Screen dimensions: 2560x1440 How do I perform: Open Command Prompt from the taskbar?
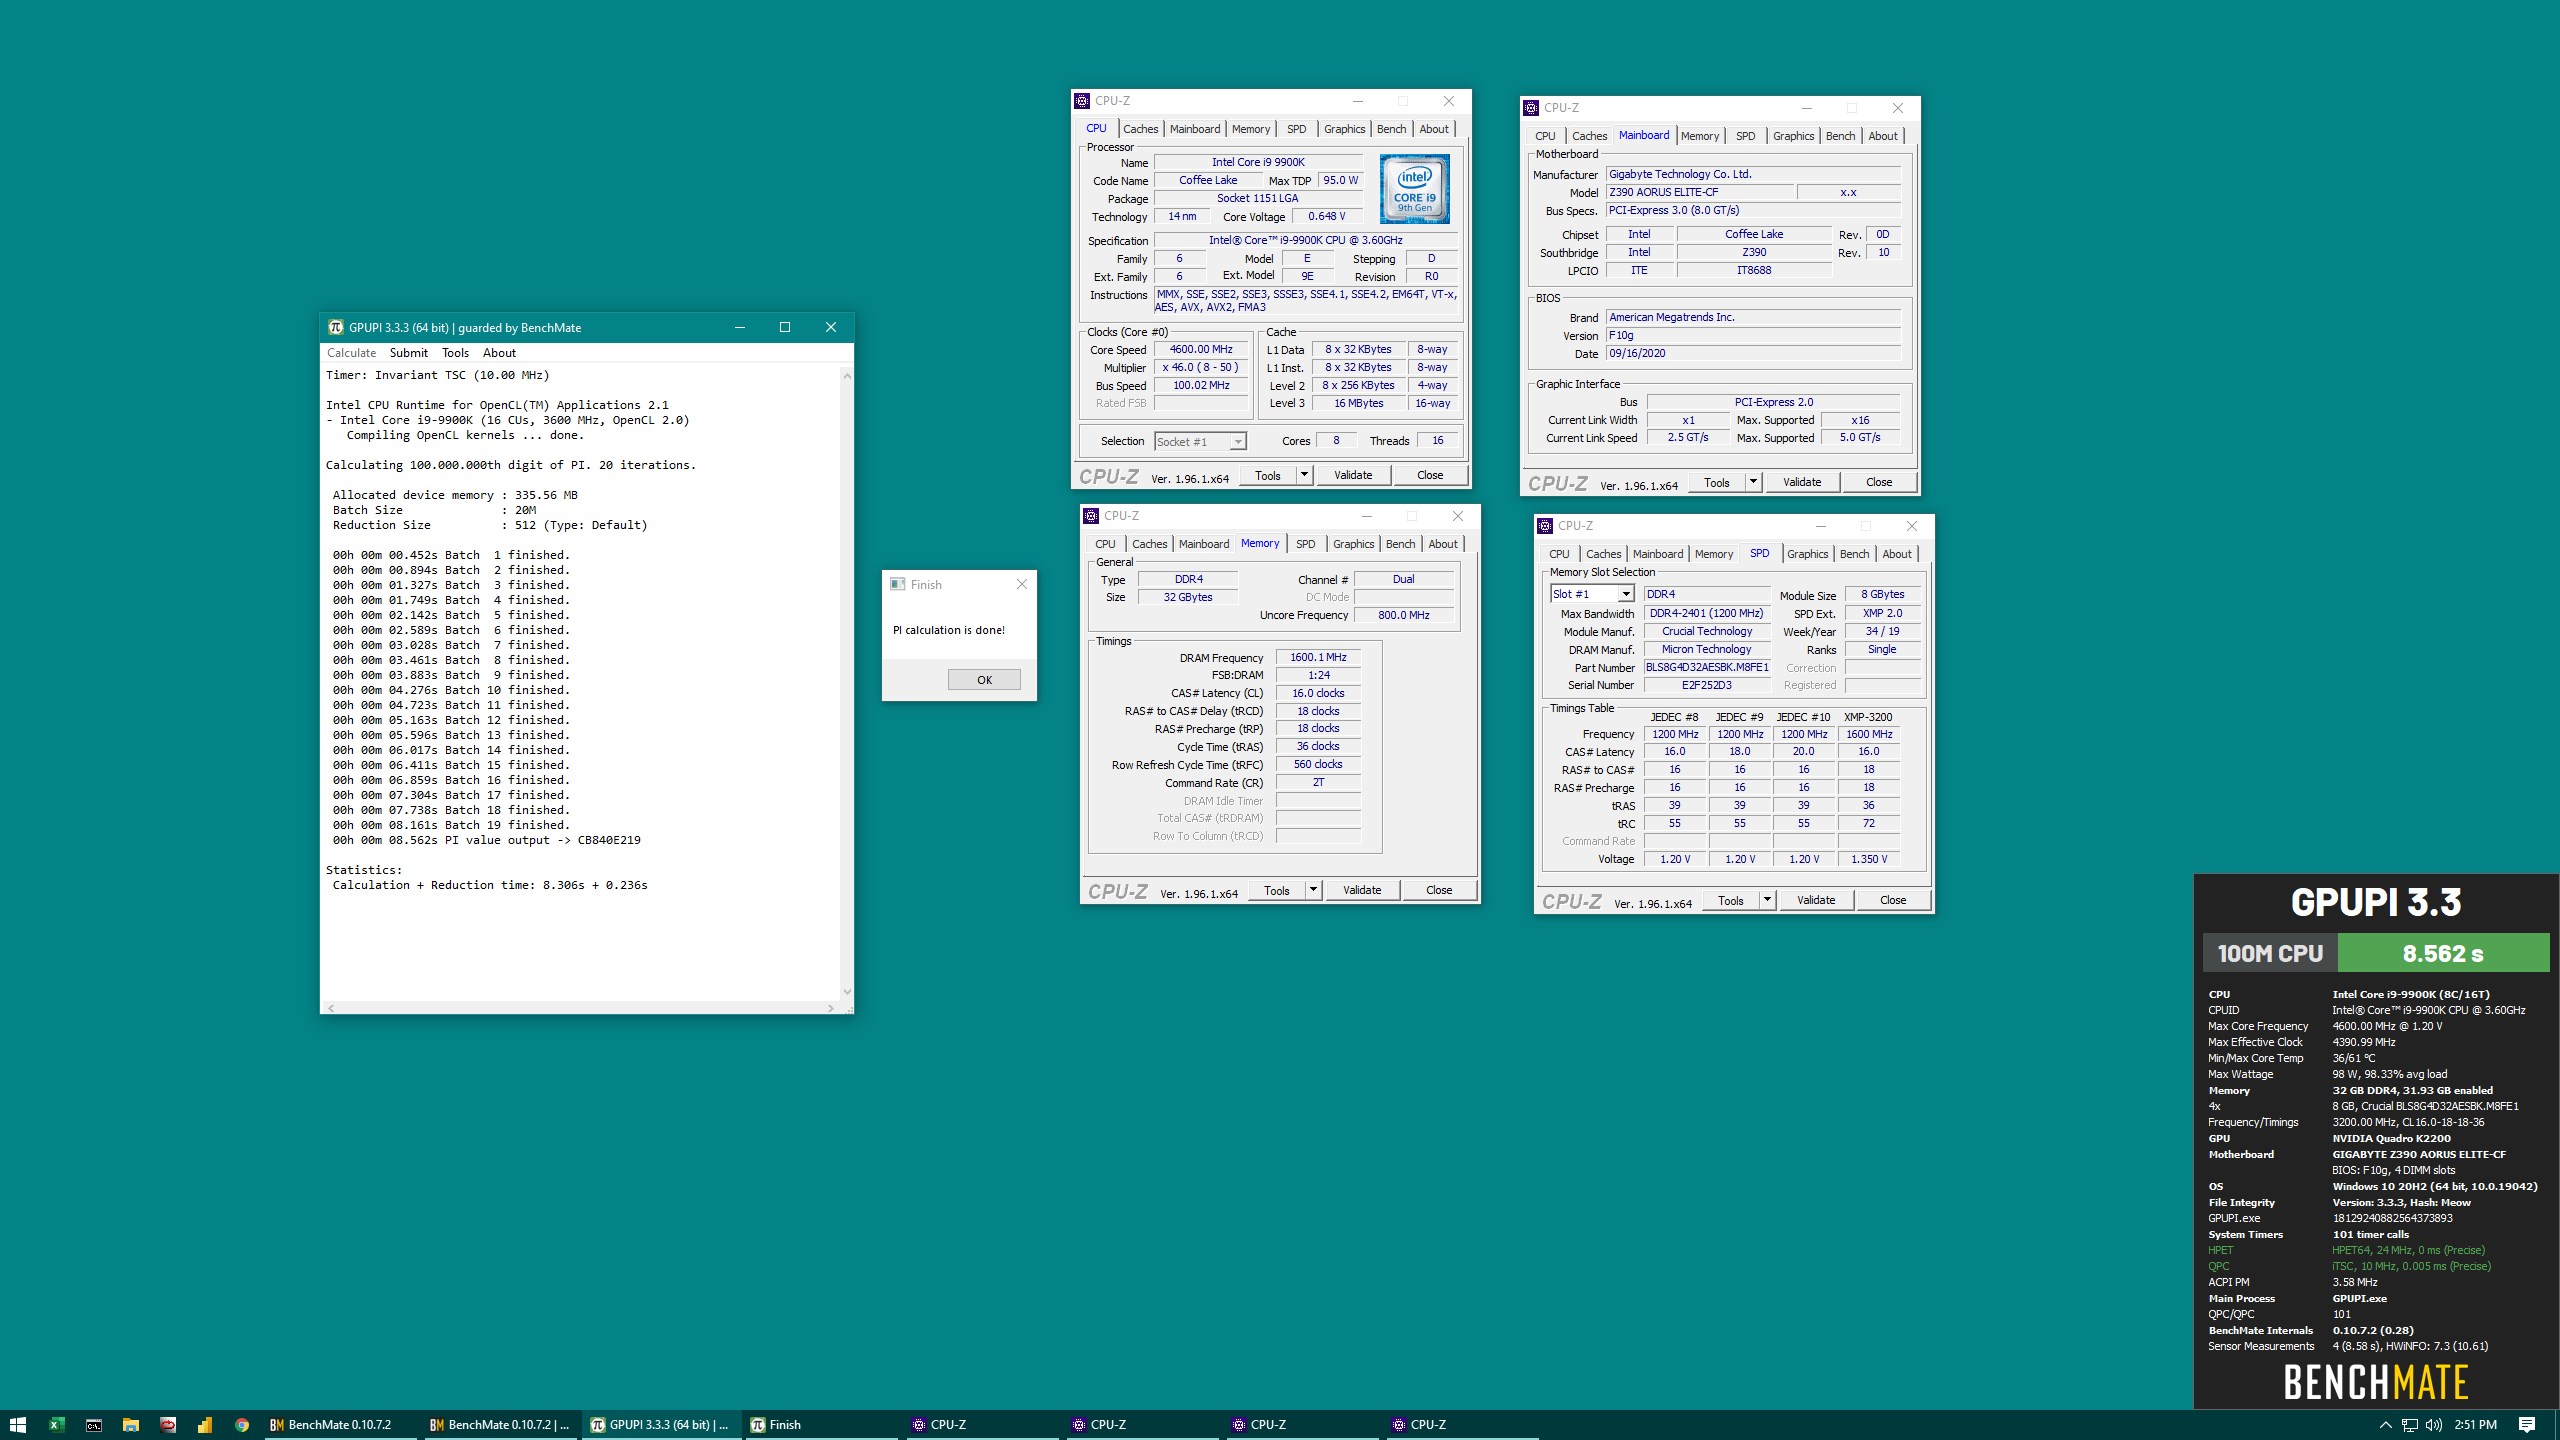(93, 1425)
